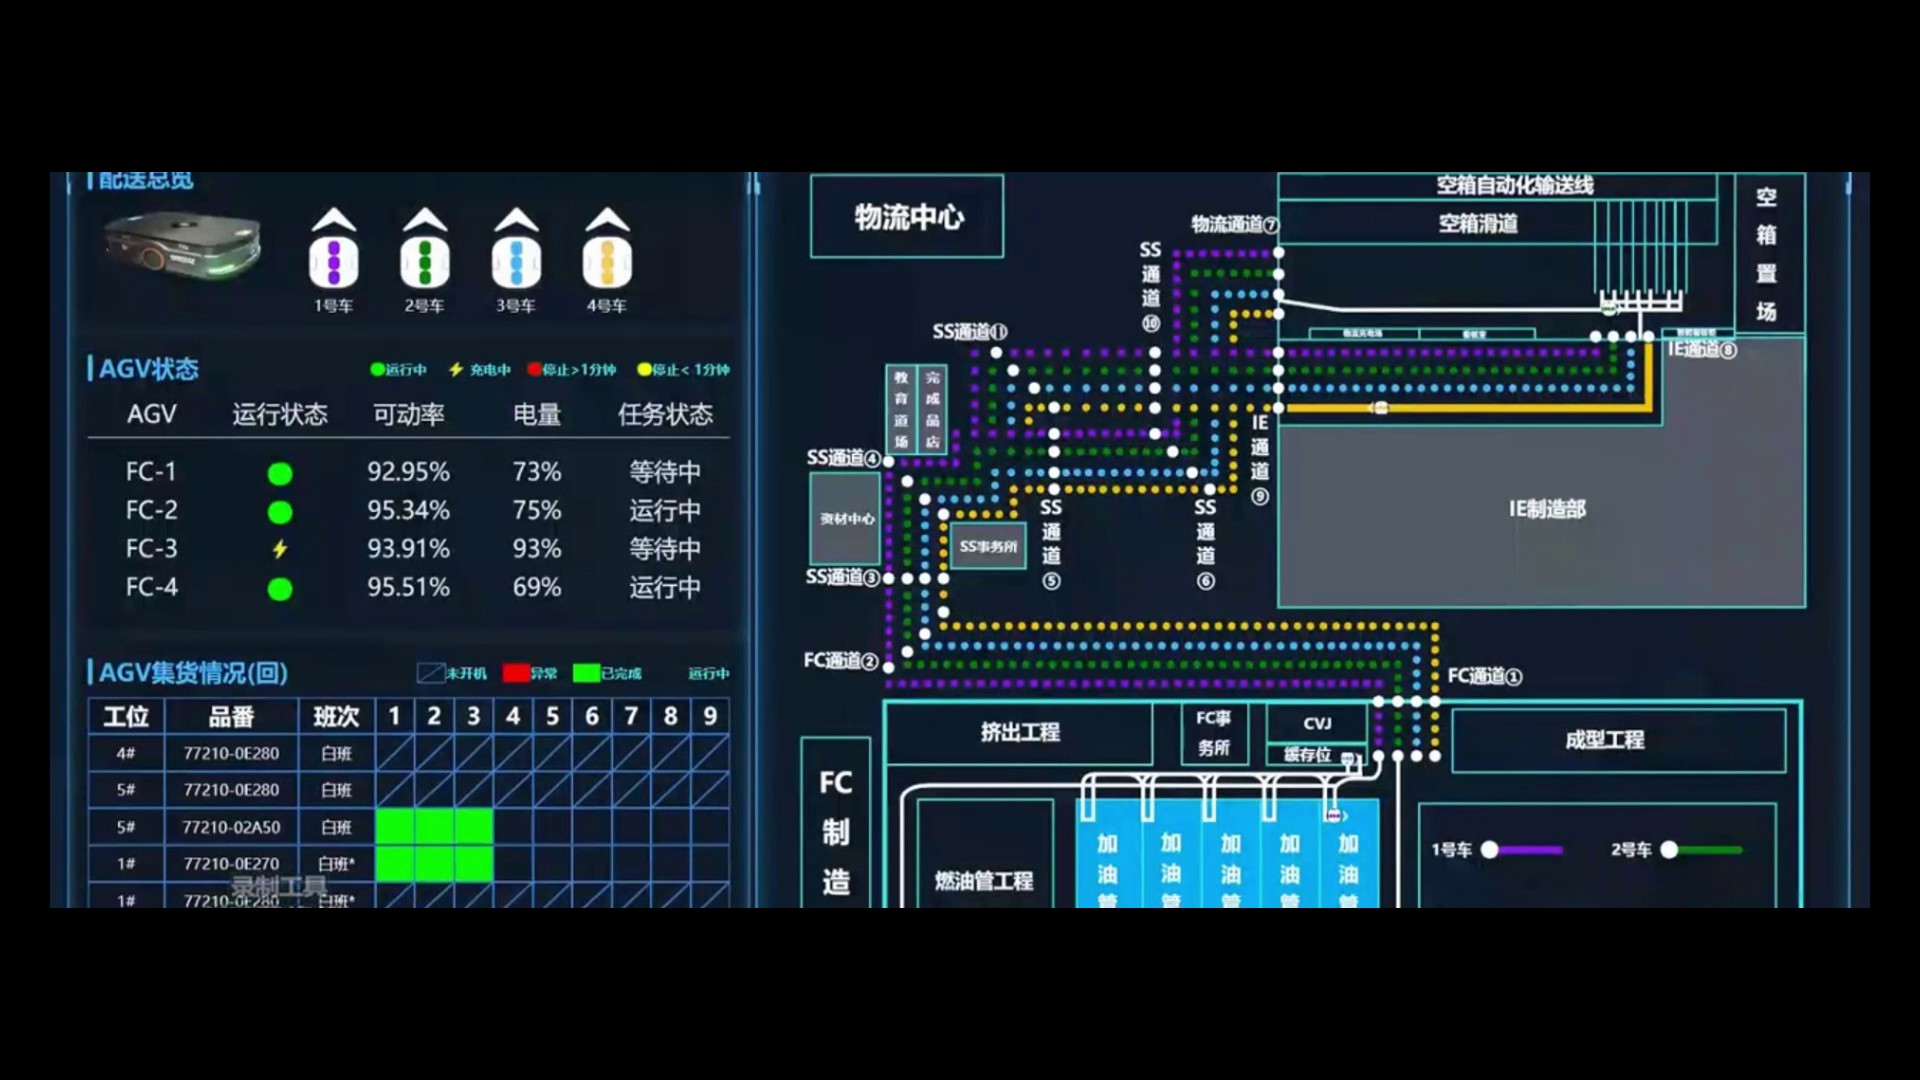Pick the yellow 4号车 AGV icon
The width and height of the screenshot is (1920, 1080).
pyautogui.click(x=607, y=250)
